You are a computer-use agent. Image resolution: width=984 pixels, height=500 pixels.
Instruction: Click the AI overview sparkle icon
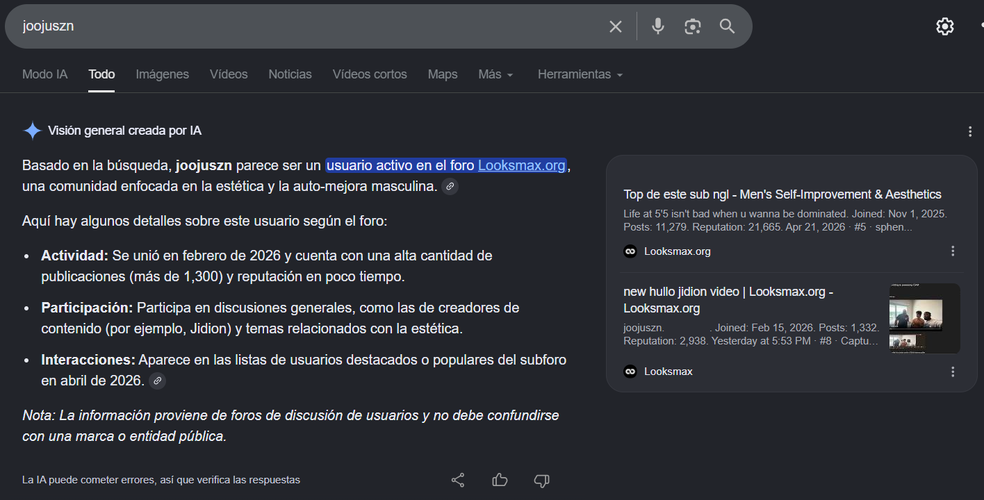point(32,130)
